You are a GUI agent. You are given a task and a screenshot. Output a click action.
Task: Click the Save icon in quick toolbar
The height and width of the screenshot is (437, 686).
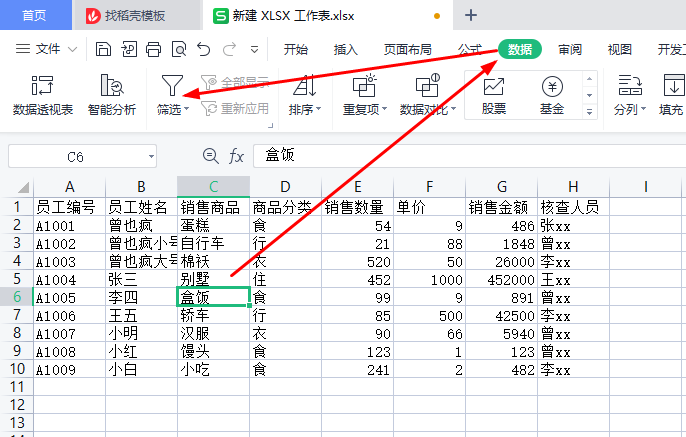click(x=103, y=49)
